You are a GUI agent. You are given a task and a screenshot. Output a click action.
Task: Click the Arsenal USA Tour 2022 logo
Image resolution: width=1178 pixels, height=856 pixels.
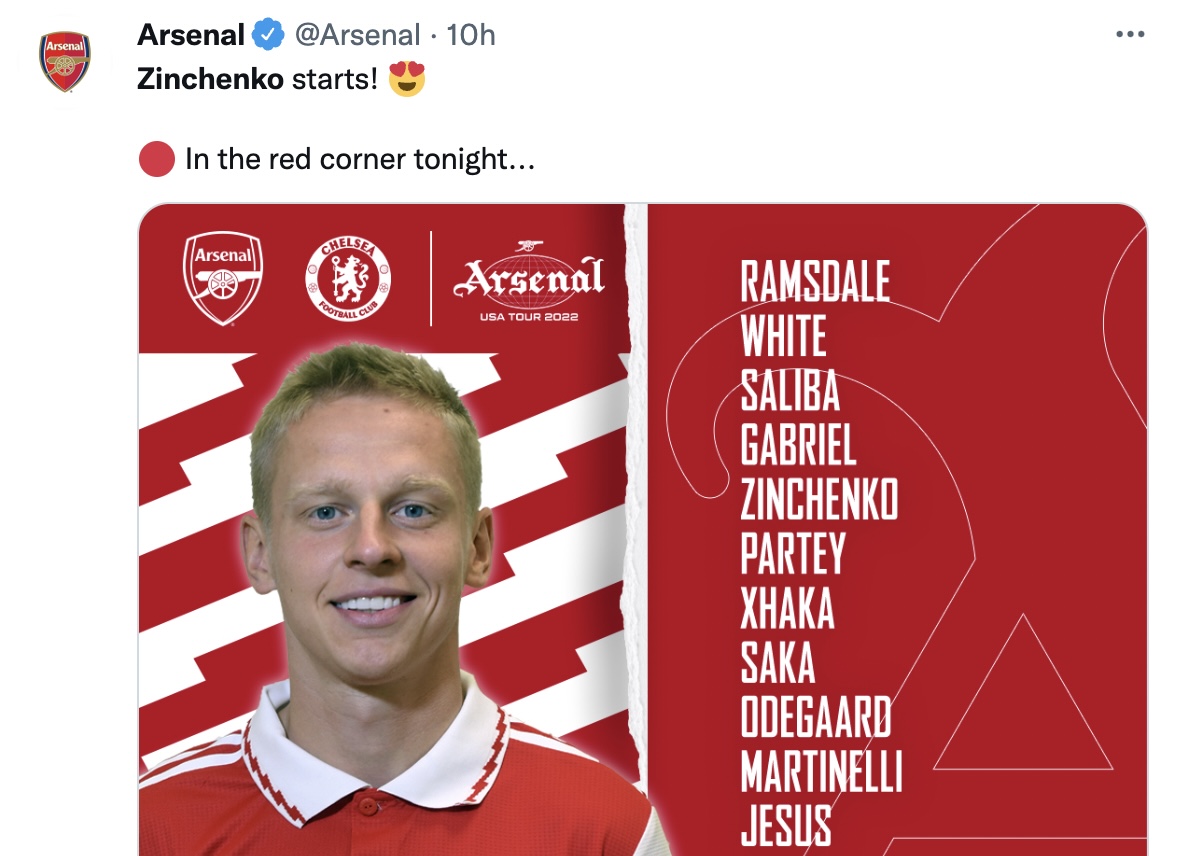[x=529, y=280]
